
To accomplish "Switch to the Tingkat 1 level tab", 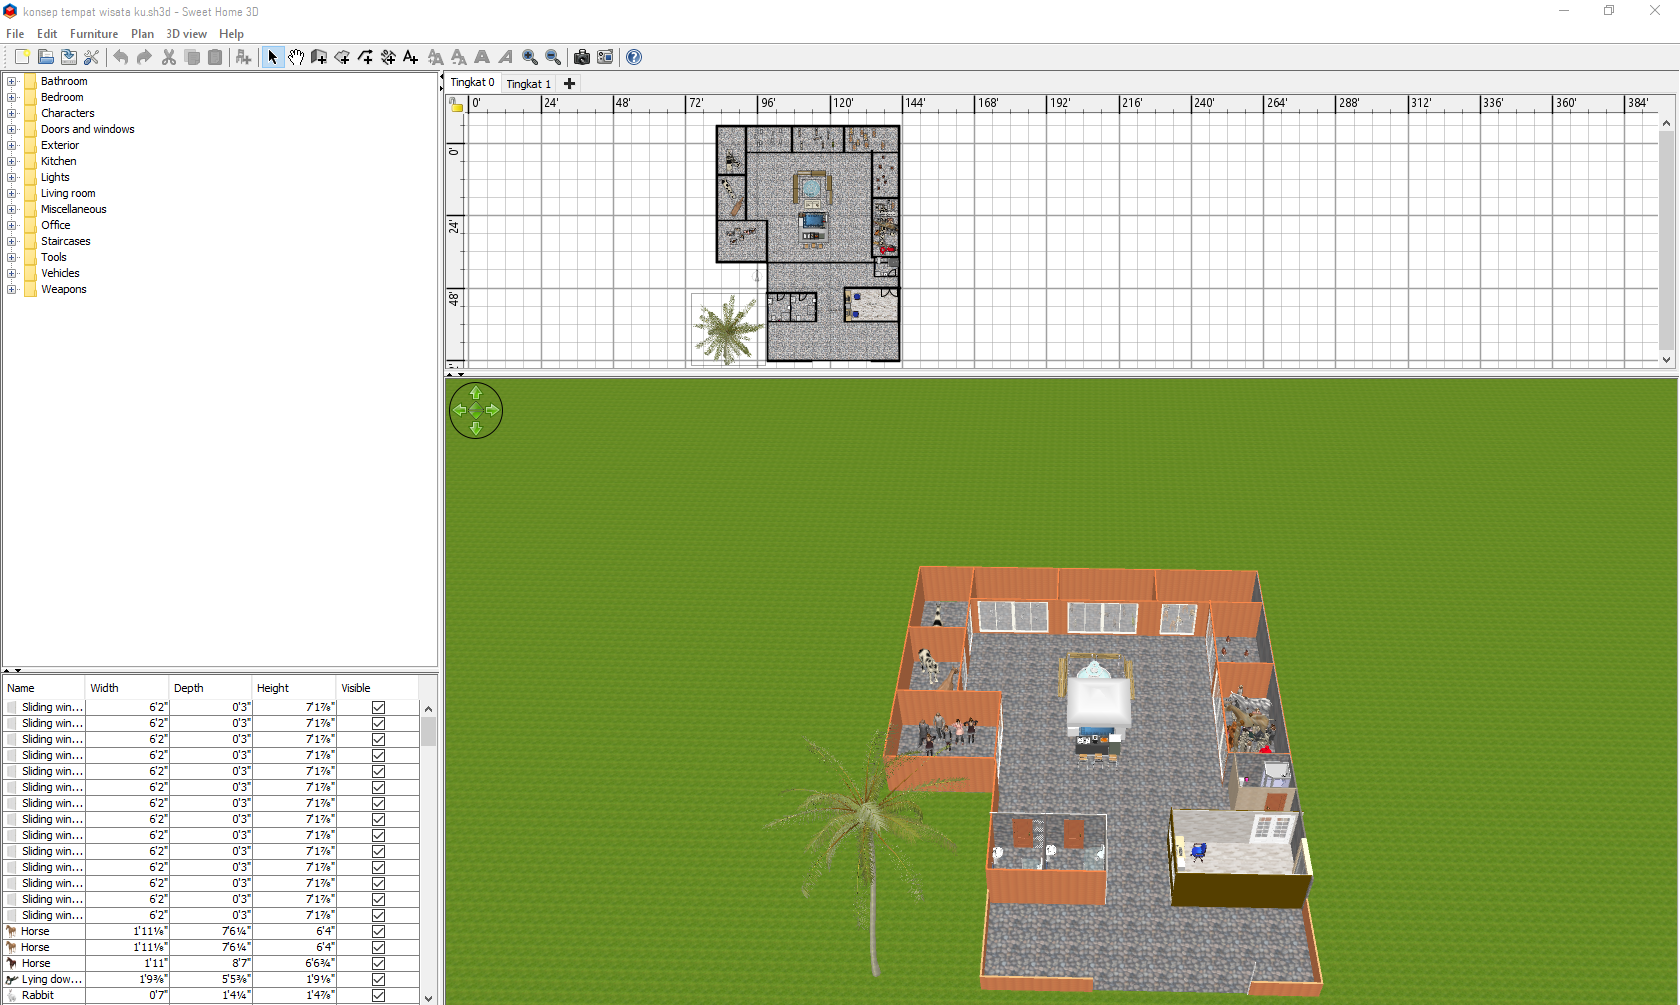I will [x=528, y=84].
